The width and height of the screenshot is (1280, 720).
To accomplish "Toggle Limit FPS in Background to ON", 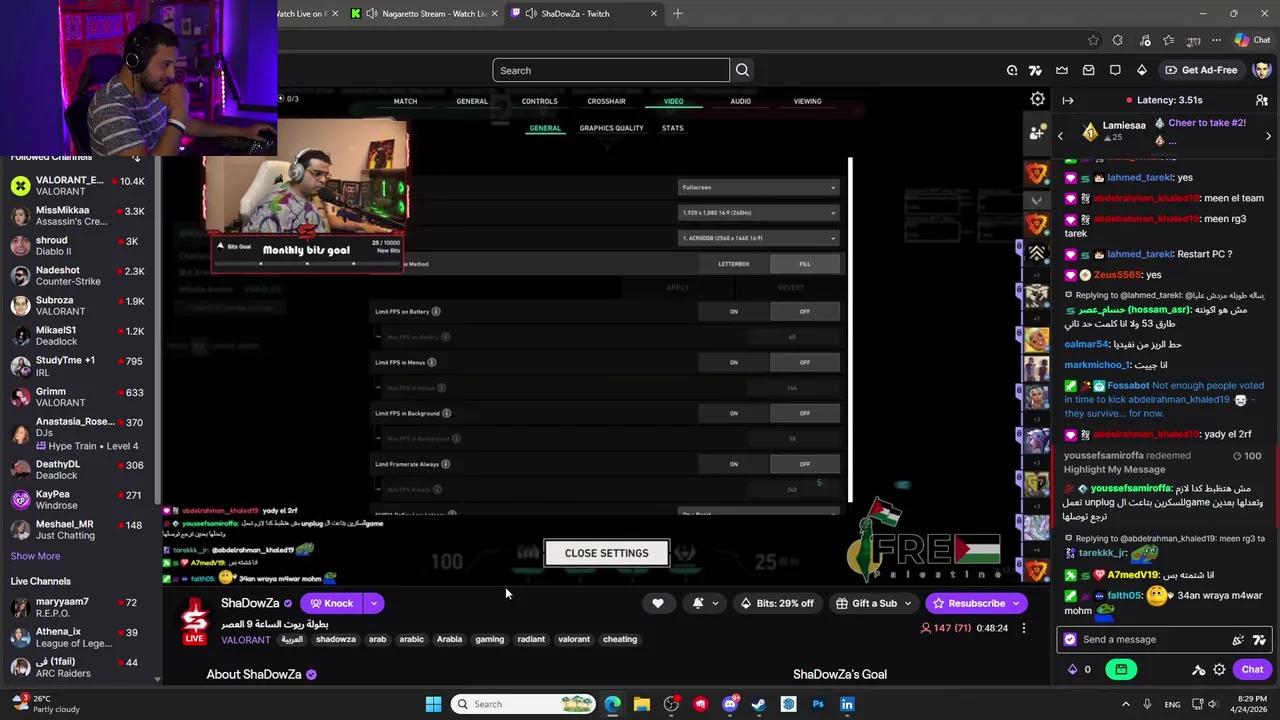I will (x=734, y=413).
